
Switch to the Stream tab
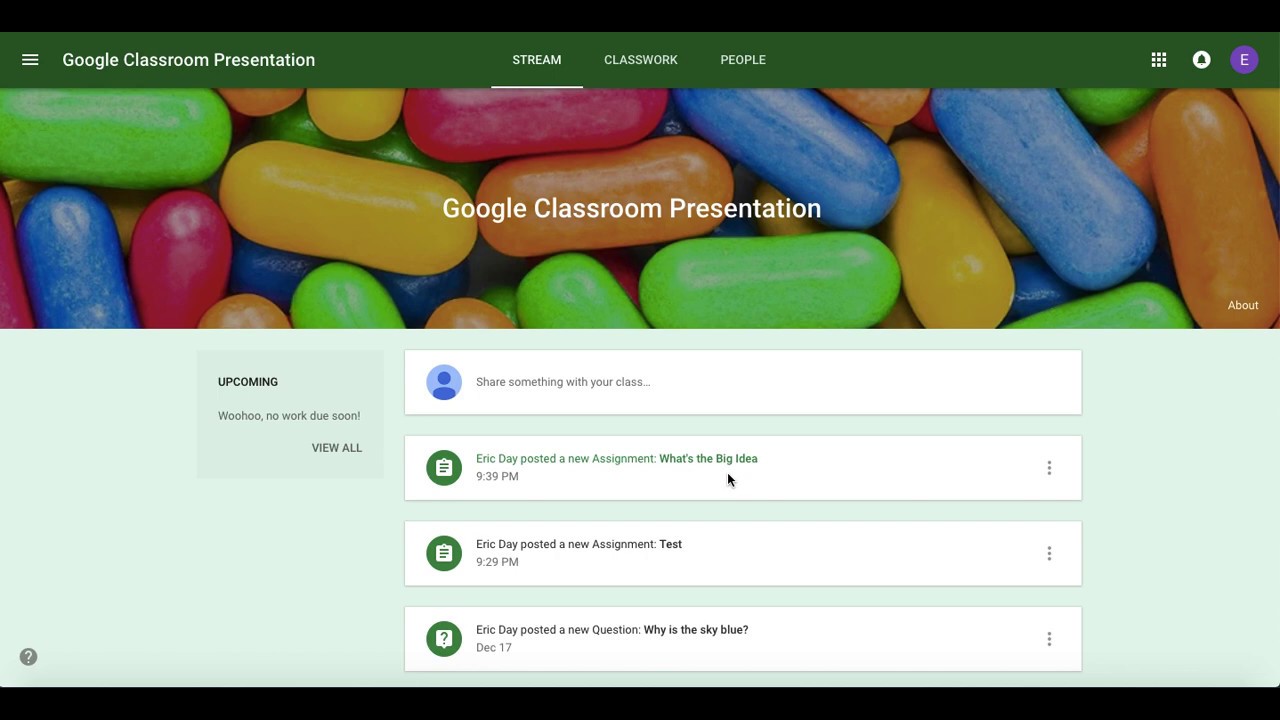point(537,60)
